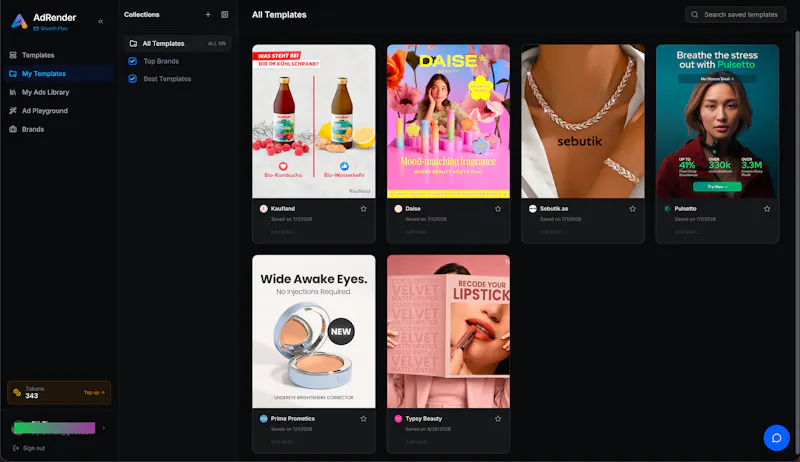Image resolution: width=800 pixels, height=462 pixels.
Task: Toggle the Best Templates checkbox
Action: [x=133, y=79]
